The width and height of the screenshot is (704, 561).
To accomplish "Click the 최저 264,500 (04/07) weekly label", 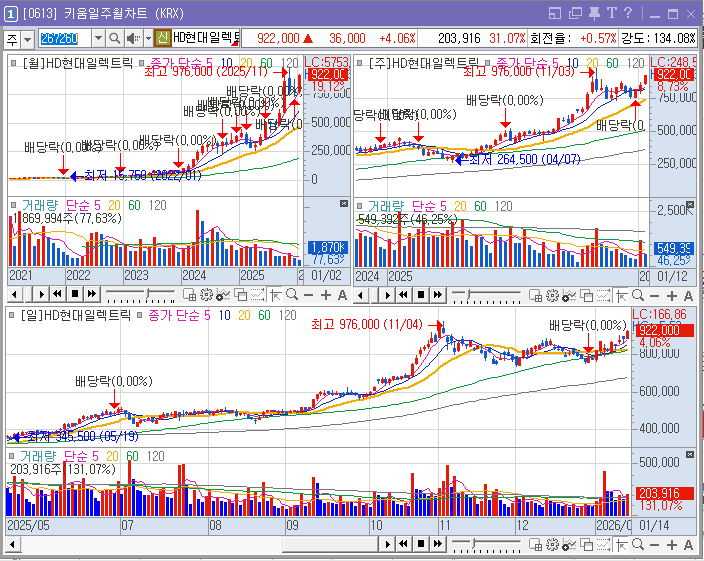I will tap(525, 159).
